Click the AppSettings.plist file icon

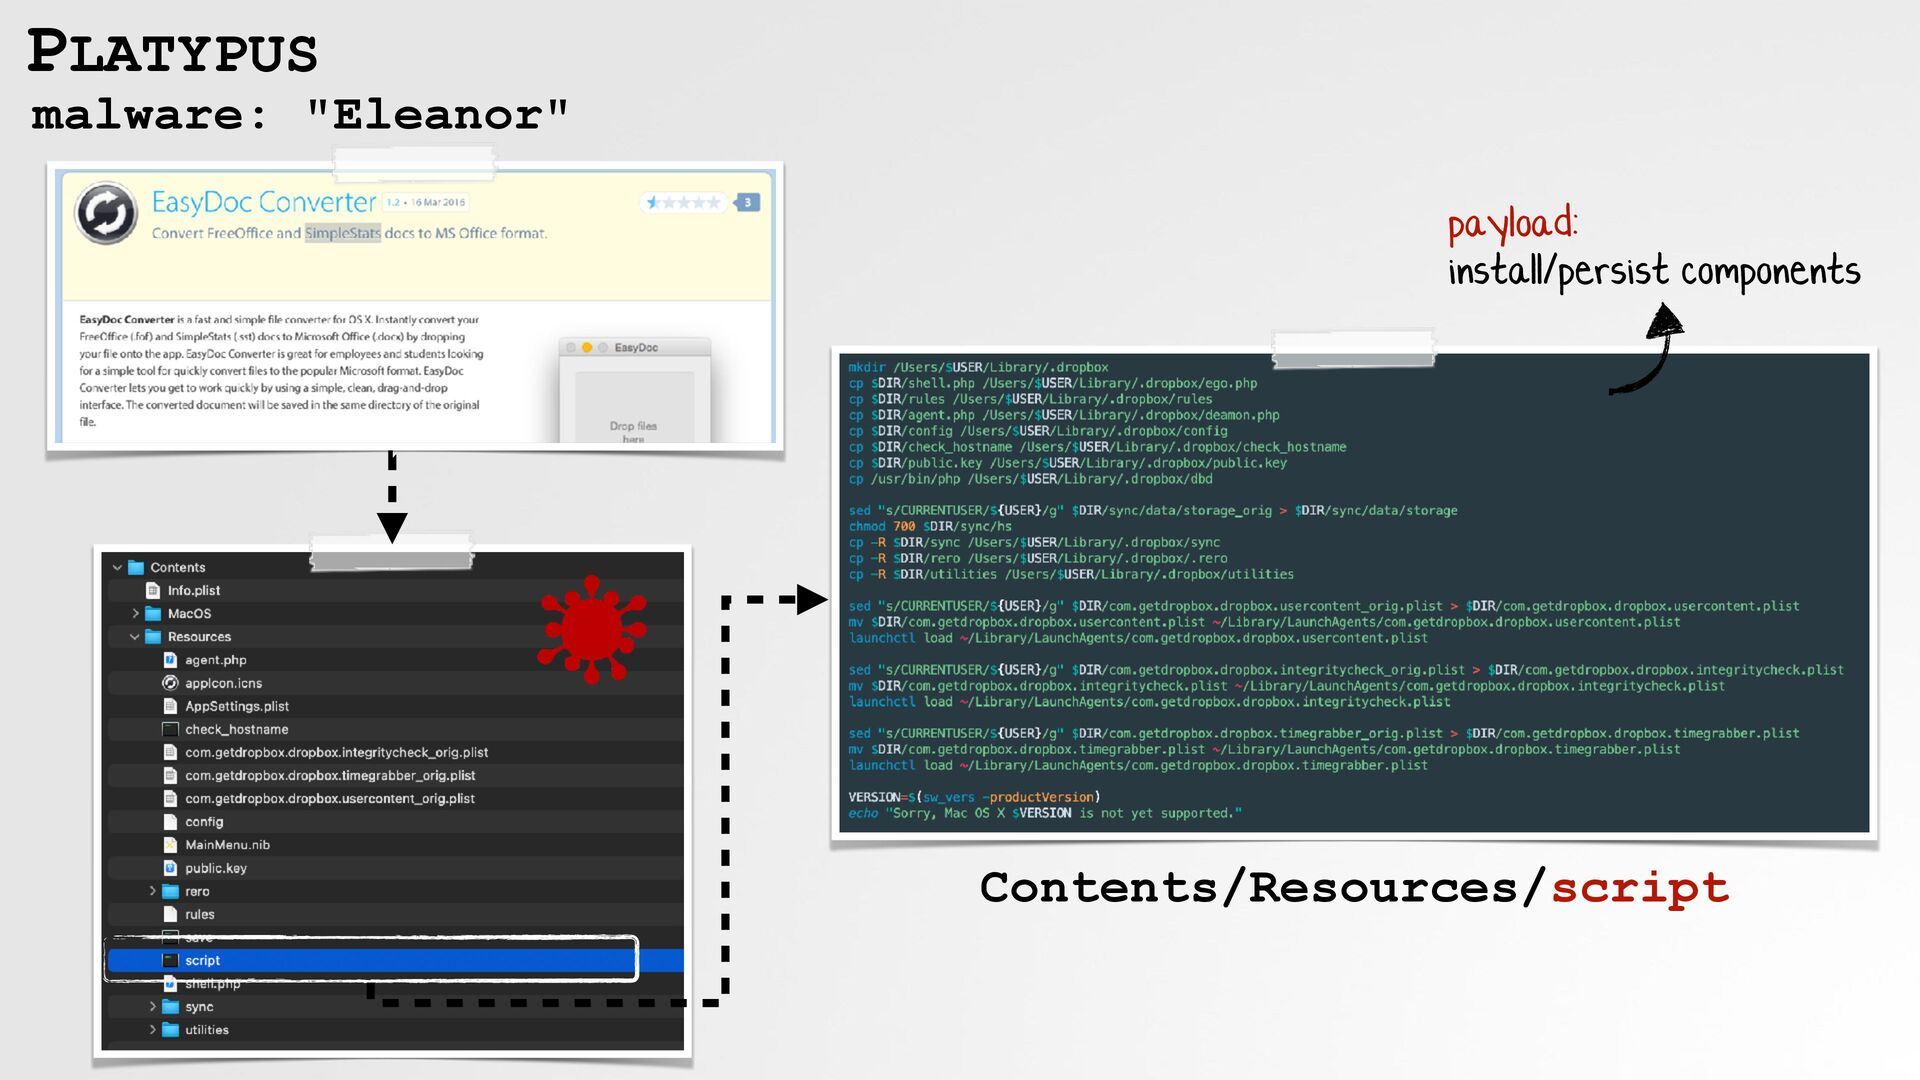(170, 706)
